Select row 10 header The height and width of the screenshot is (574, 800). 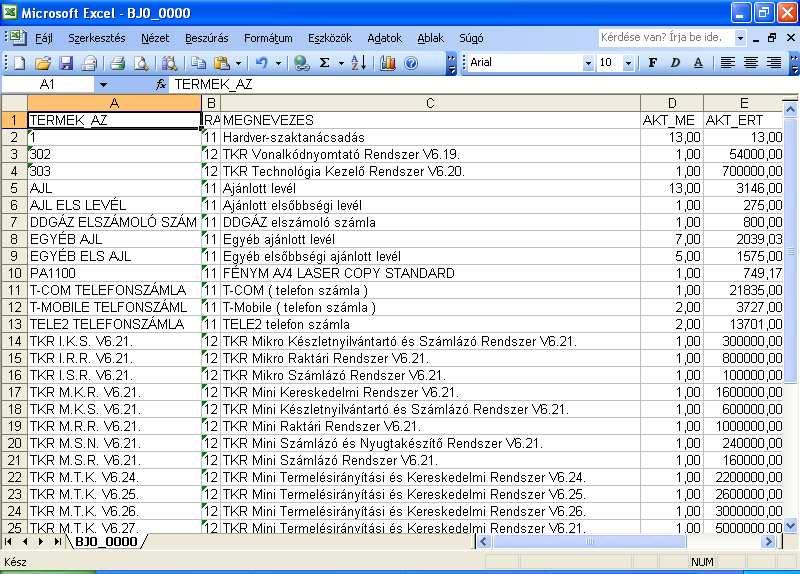(x=14, y=273)
